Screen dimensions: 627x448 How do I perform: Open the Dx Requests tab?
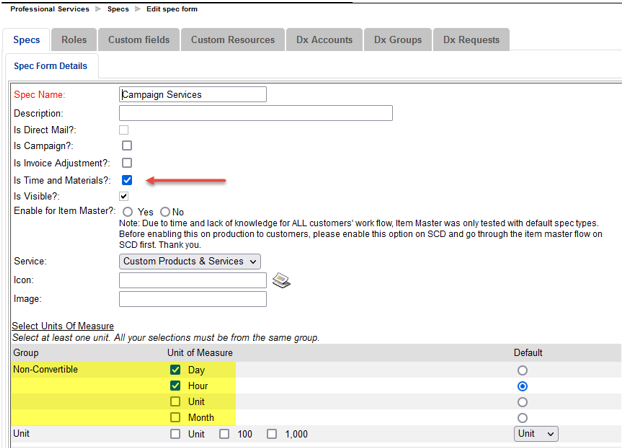coord(471,40)
